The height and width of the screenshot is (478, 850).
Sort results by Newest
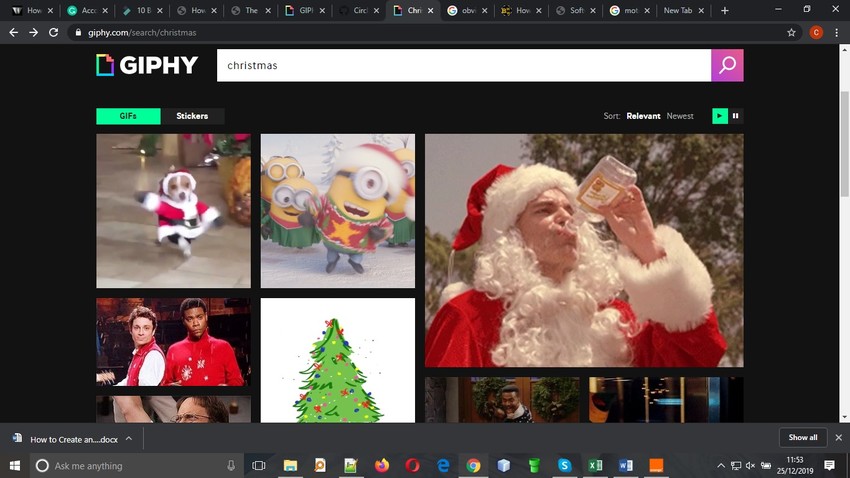pyautogui.click(x=680, y=116)
